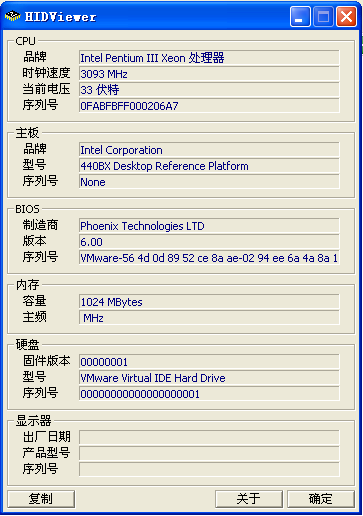Click the 复制 button
Image resolution: width=363 pixels, height=516 pixels.
[41, 499]
